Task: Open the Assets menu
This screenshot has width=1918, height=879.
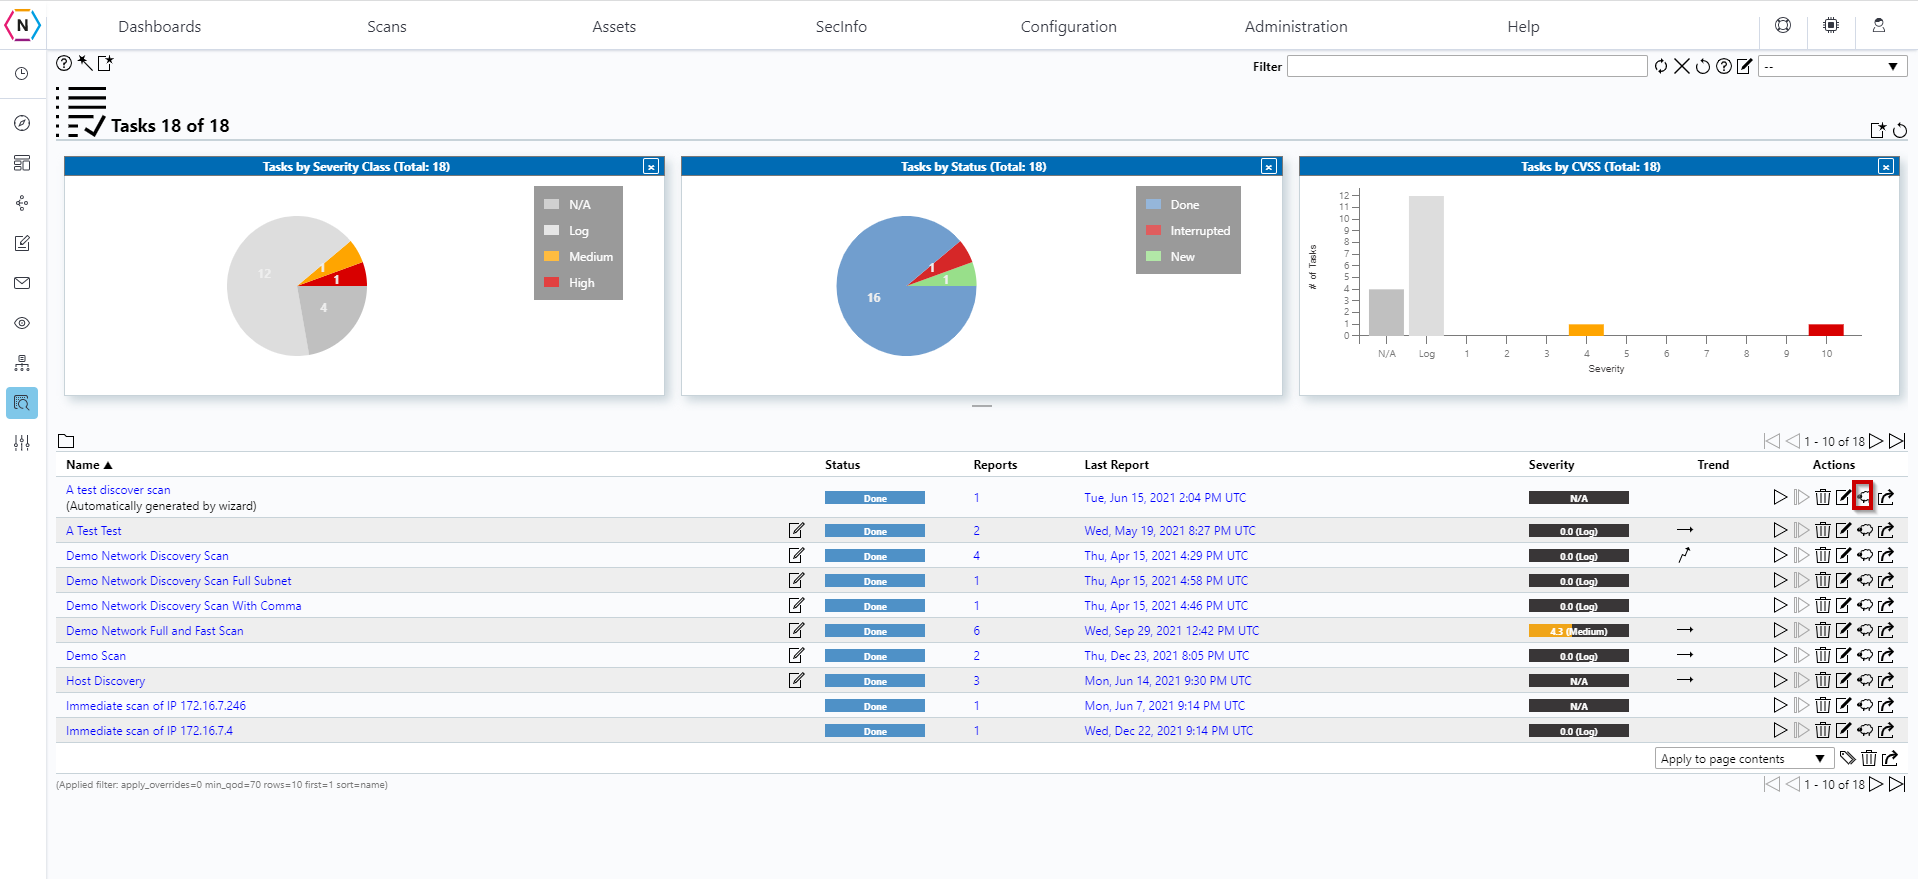Action: [614, 27]
